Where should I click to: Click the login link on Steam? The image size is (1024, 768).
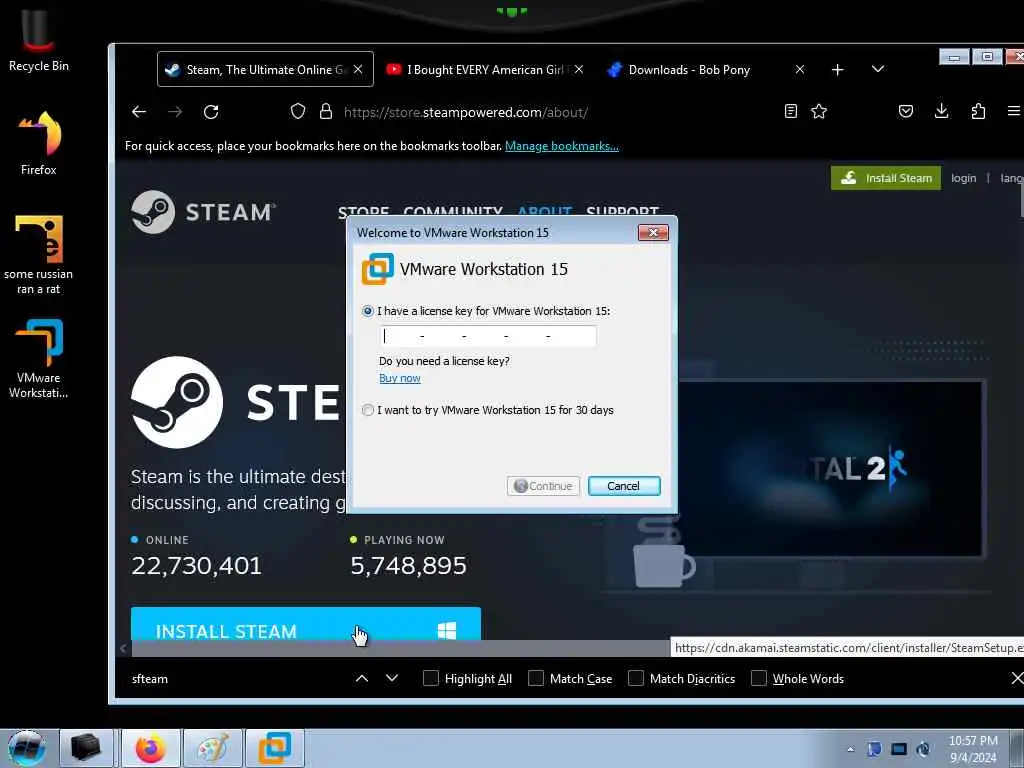click(963, 178)
